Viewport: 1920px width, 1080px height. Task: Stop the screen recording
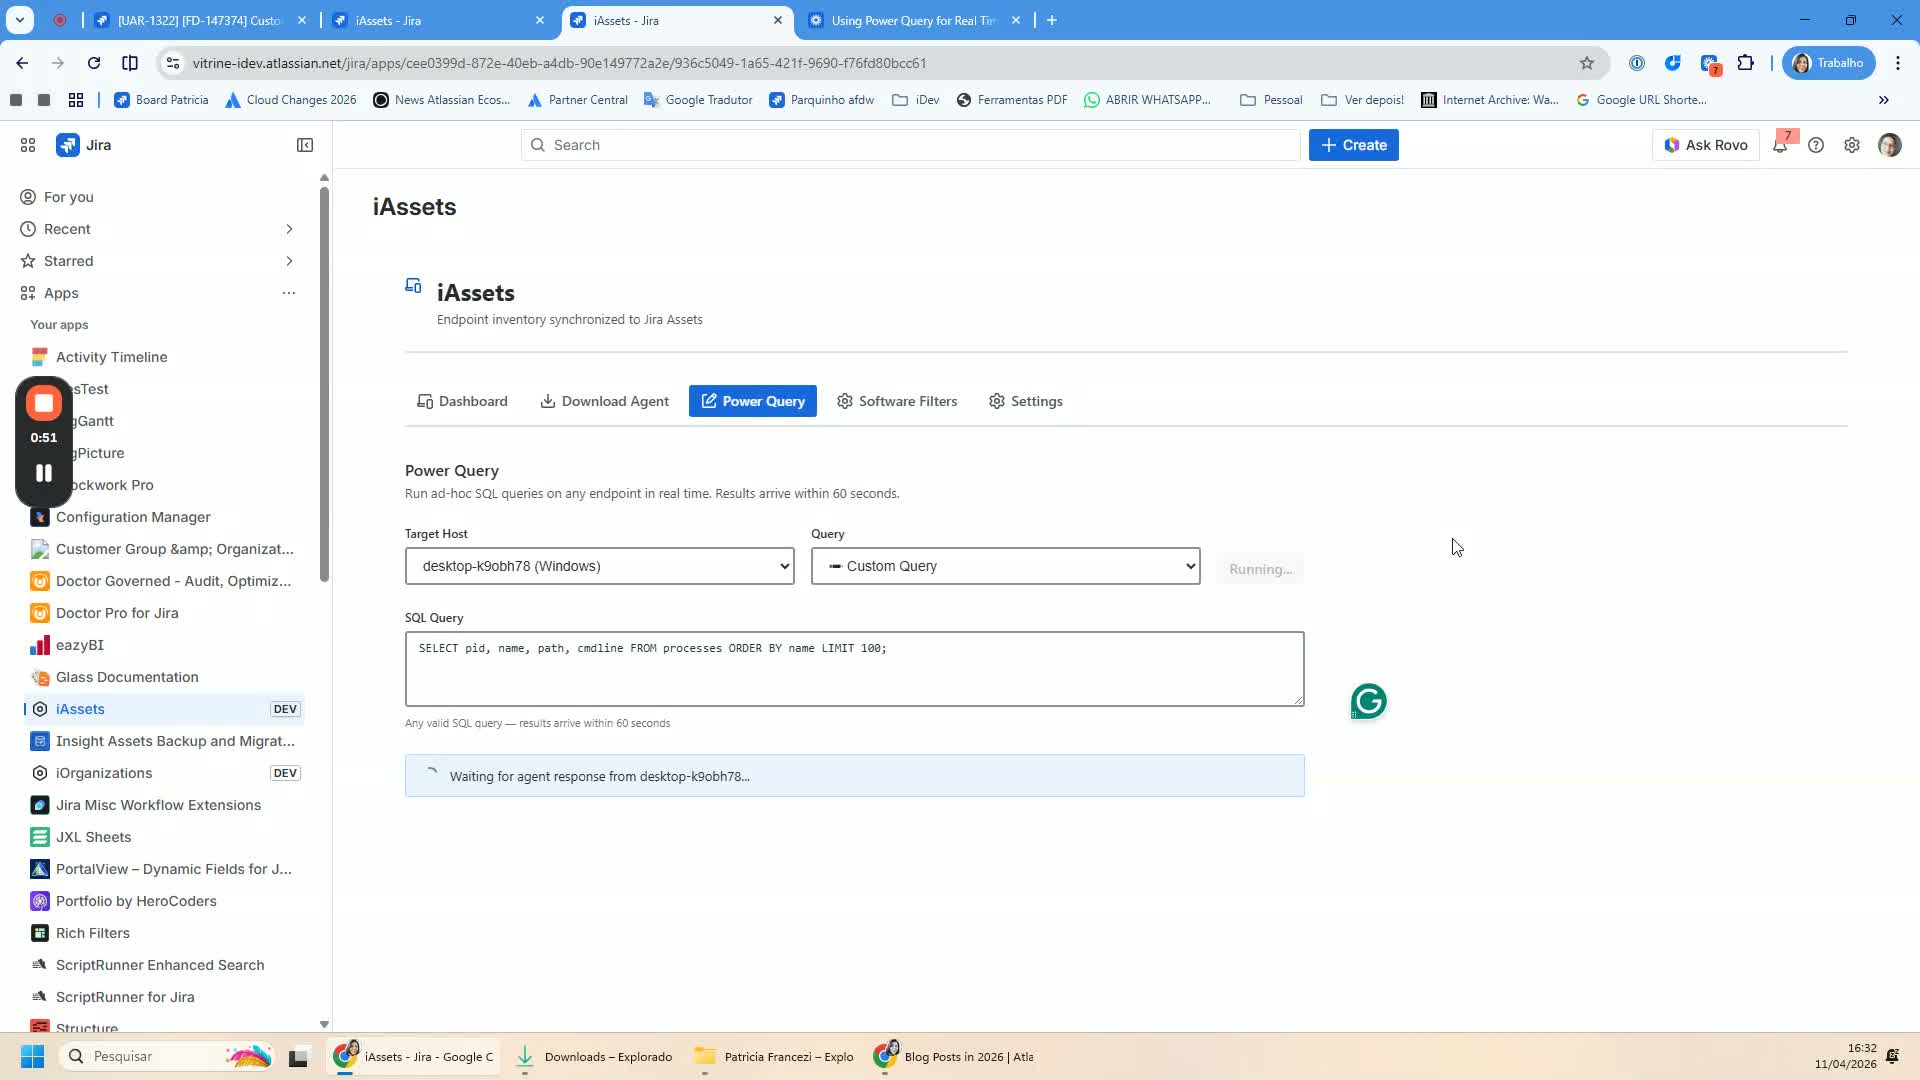(44, 403)
